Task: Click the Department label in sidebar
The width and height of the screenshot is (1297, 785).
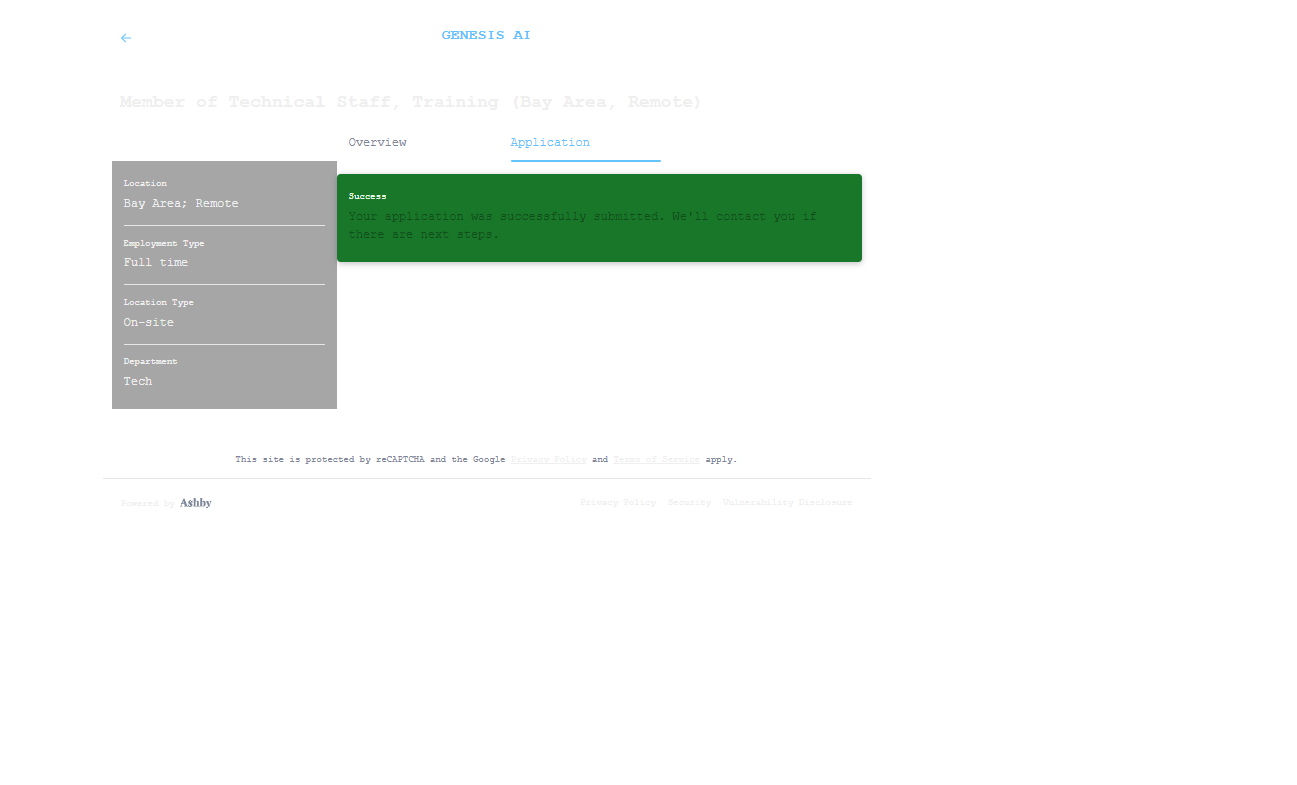Action: 150,362
